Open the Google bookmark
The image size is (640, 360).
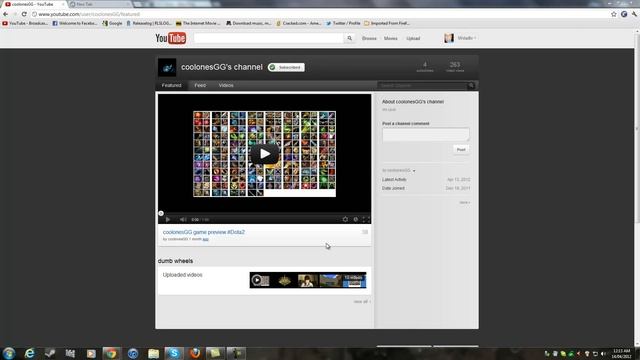112,23
